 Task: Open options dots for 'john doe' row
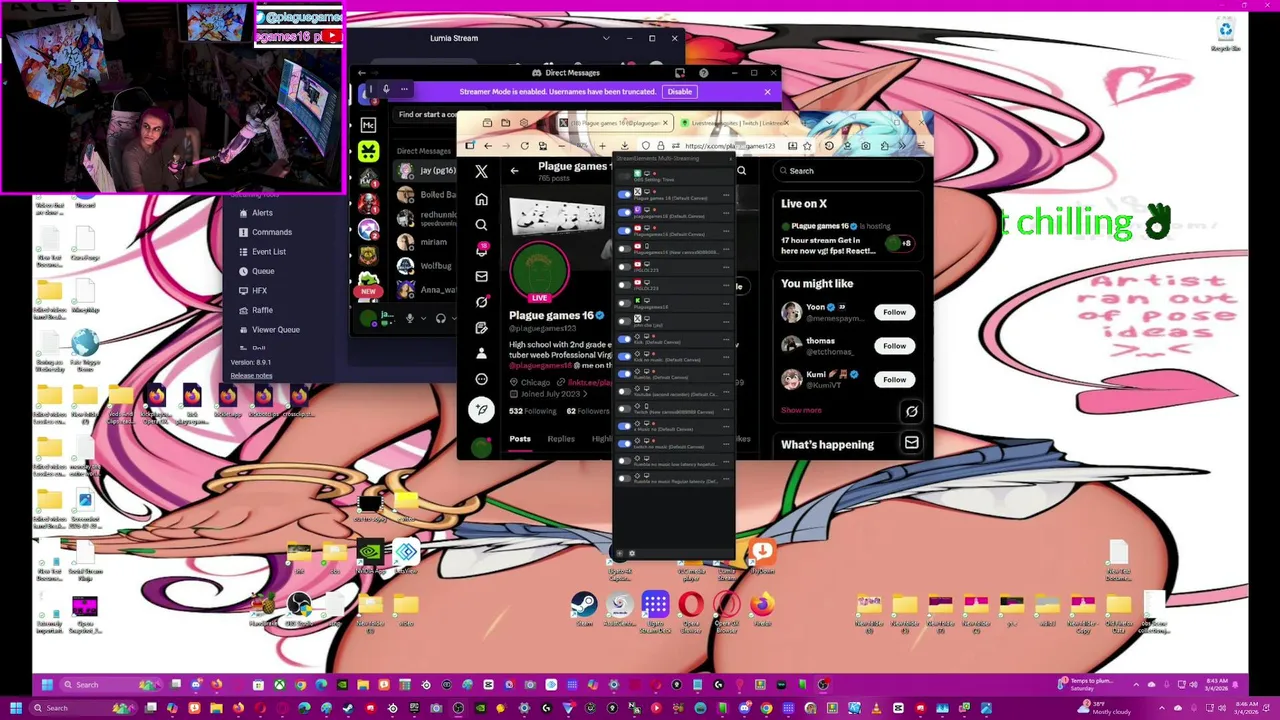click(x=726, y=321)
